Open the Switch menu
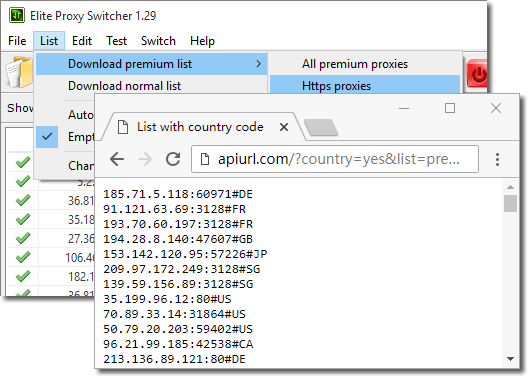The image size is (528, 377). click(x=158, y=41)
